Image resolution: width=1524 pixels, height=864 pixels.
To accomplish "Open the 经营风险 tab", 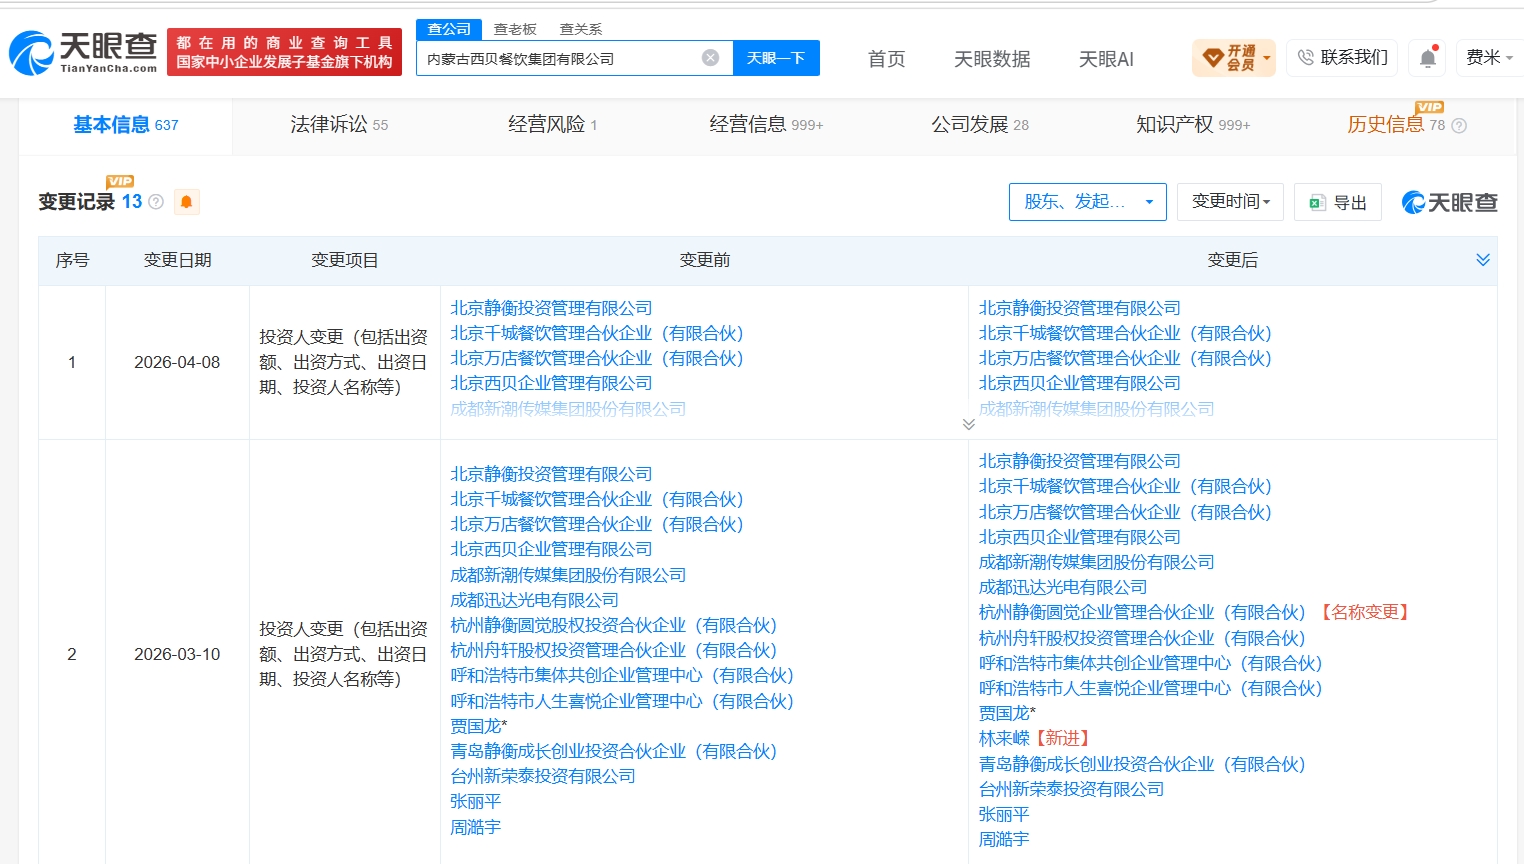I will 552,125.
